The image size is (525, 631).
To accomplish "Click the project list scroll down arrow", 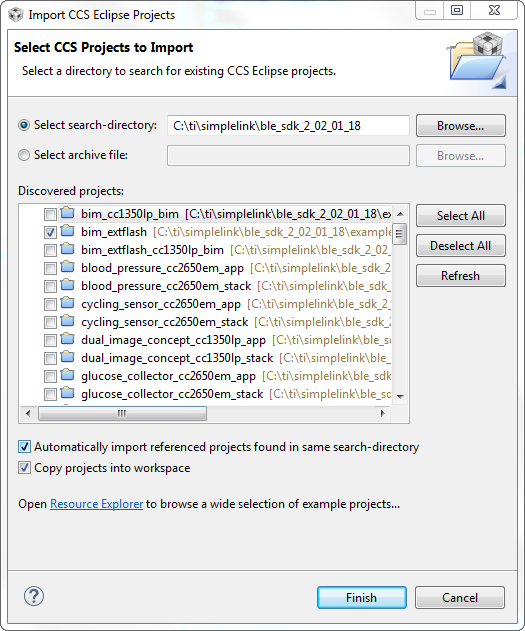I will 400,396.
